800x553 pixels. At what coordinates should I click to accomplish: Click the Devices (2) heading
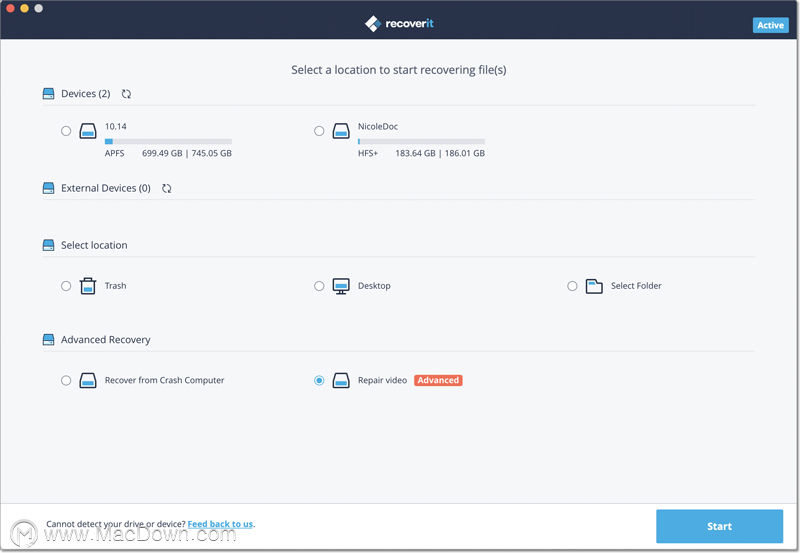pyautogui.click(x=86, y=94)
